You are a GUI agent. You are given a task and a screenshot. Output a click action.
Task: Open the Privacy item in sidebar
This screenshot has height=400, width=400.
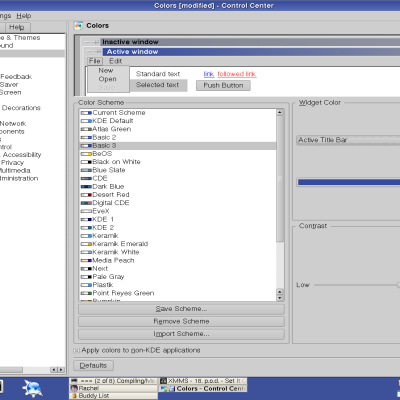coord(12,163)
